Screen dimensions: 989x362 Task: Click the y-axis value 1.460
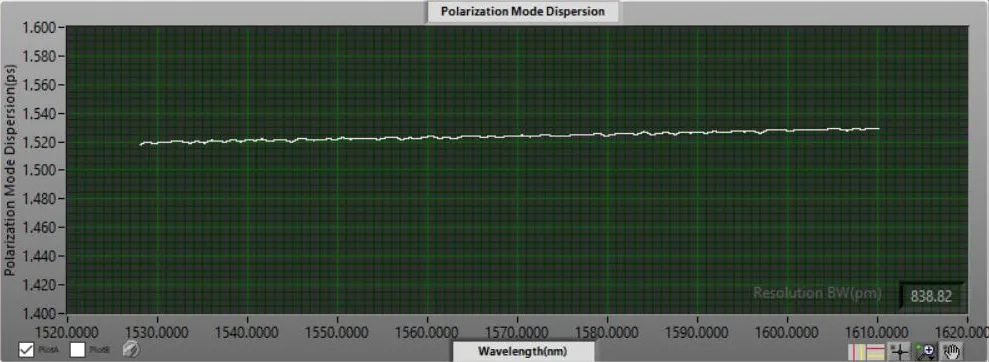coord(39,228)
